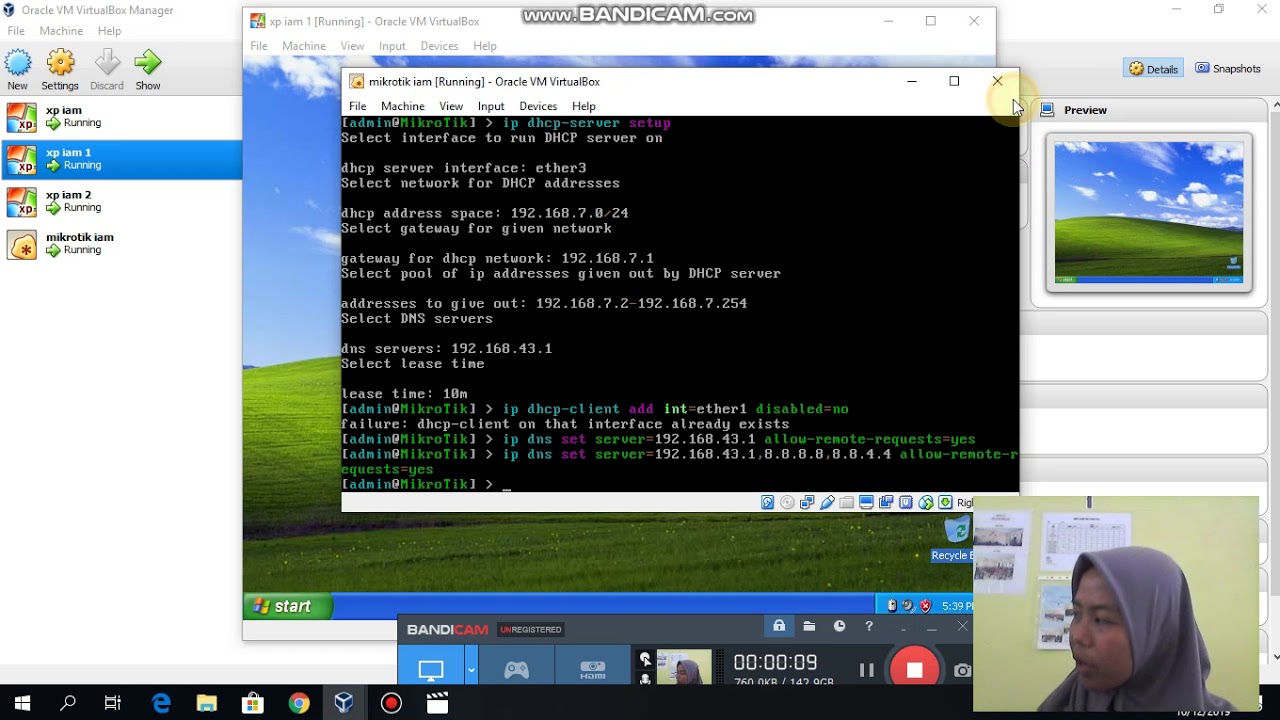Open File menu in mikrotik iam window
This screenshot has height=720, width=1280.
tap(357, 106)
